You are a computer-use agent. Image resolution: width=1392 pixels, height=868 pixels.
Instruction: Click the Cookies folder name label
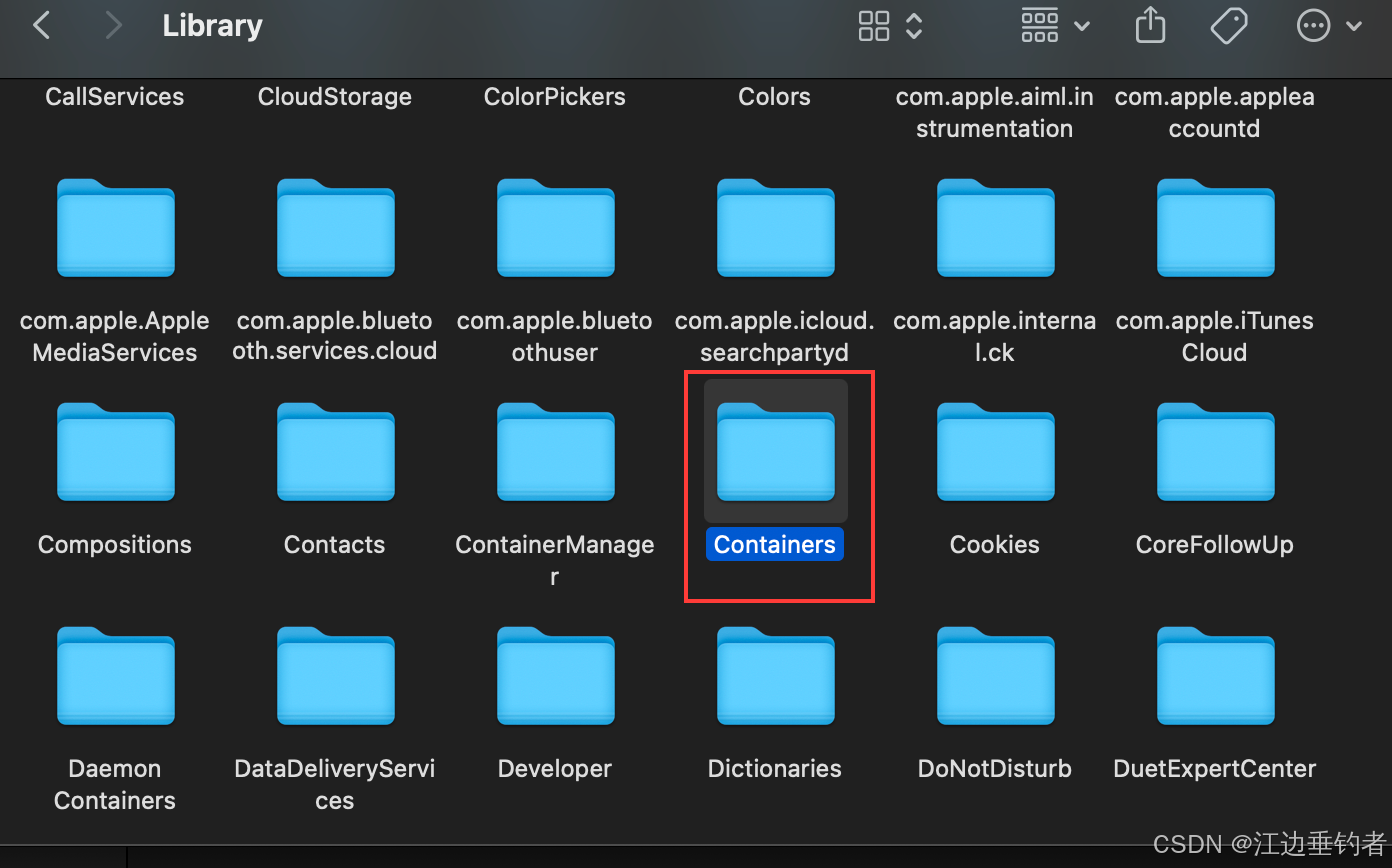995,545
